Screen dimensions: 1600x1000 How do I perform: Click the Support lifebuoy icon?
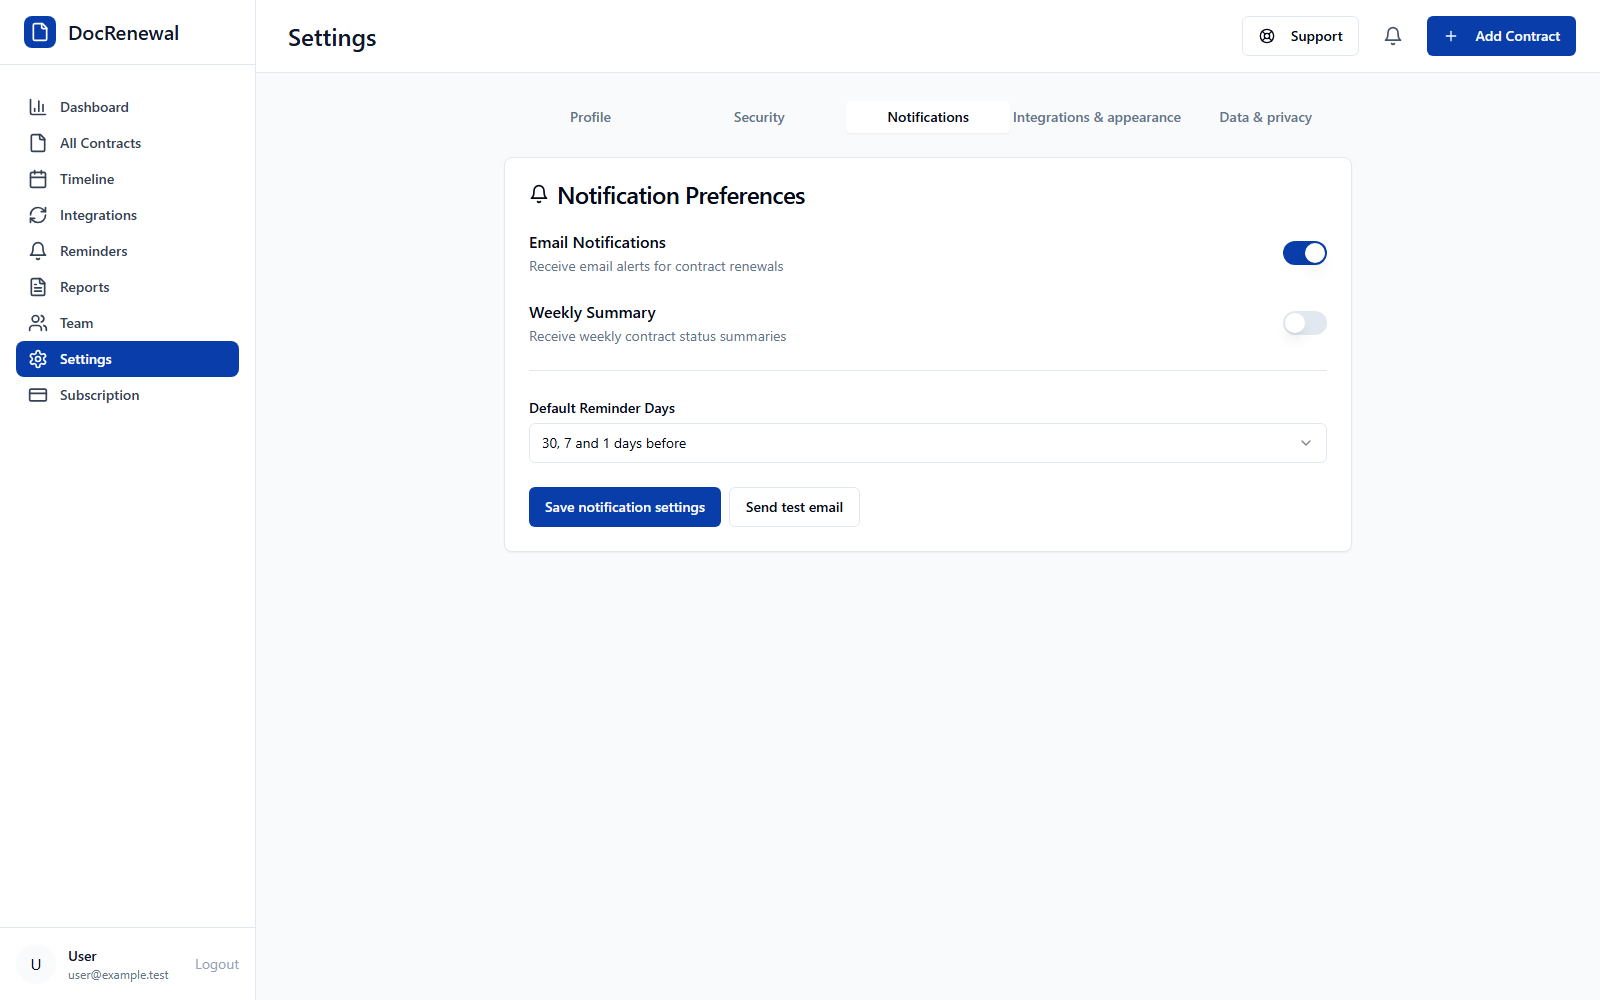click(x=1267, y=36)
